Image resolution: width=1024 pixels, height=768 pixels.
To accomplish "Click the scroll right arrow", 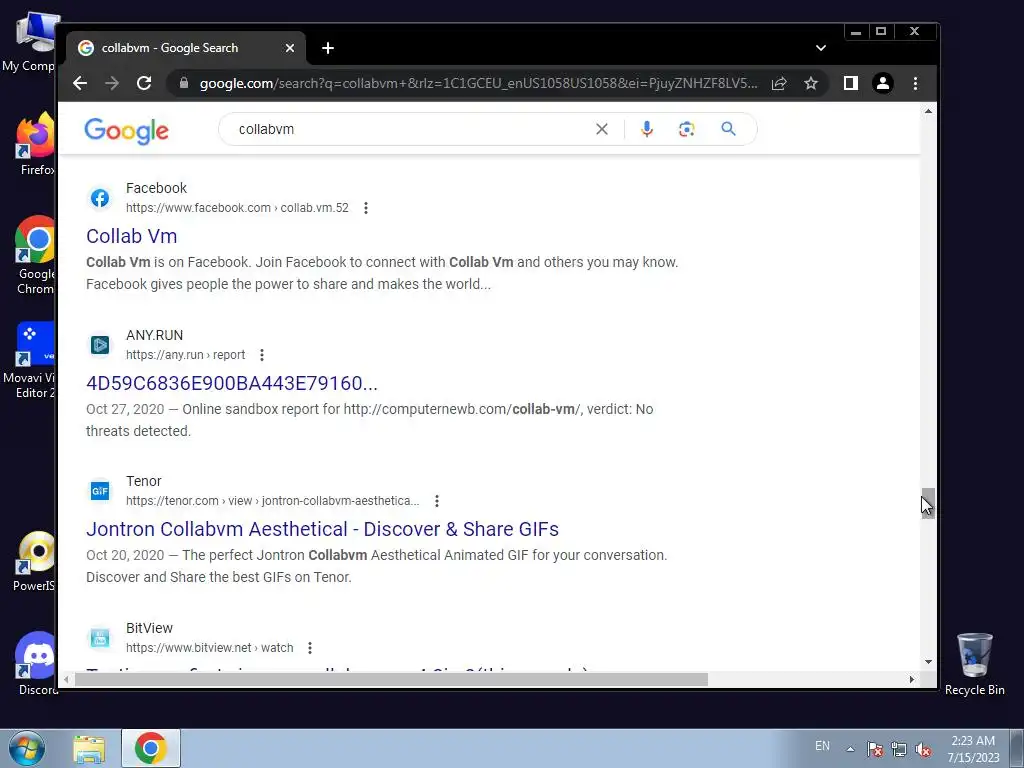I will 912,679.
